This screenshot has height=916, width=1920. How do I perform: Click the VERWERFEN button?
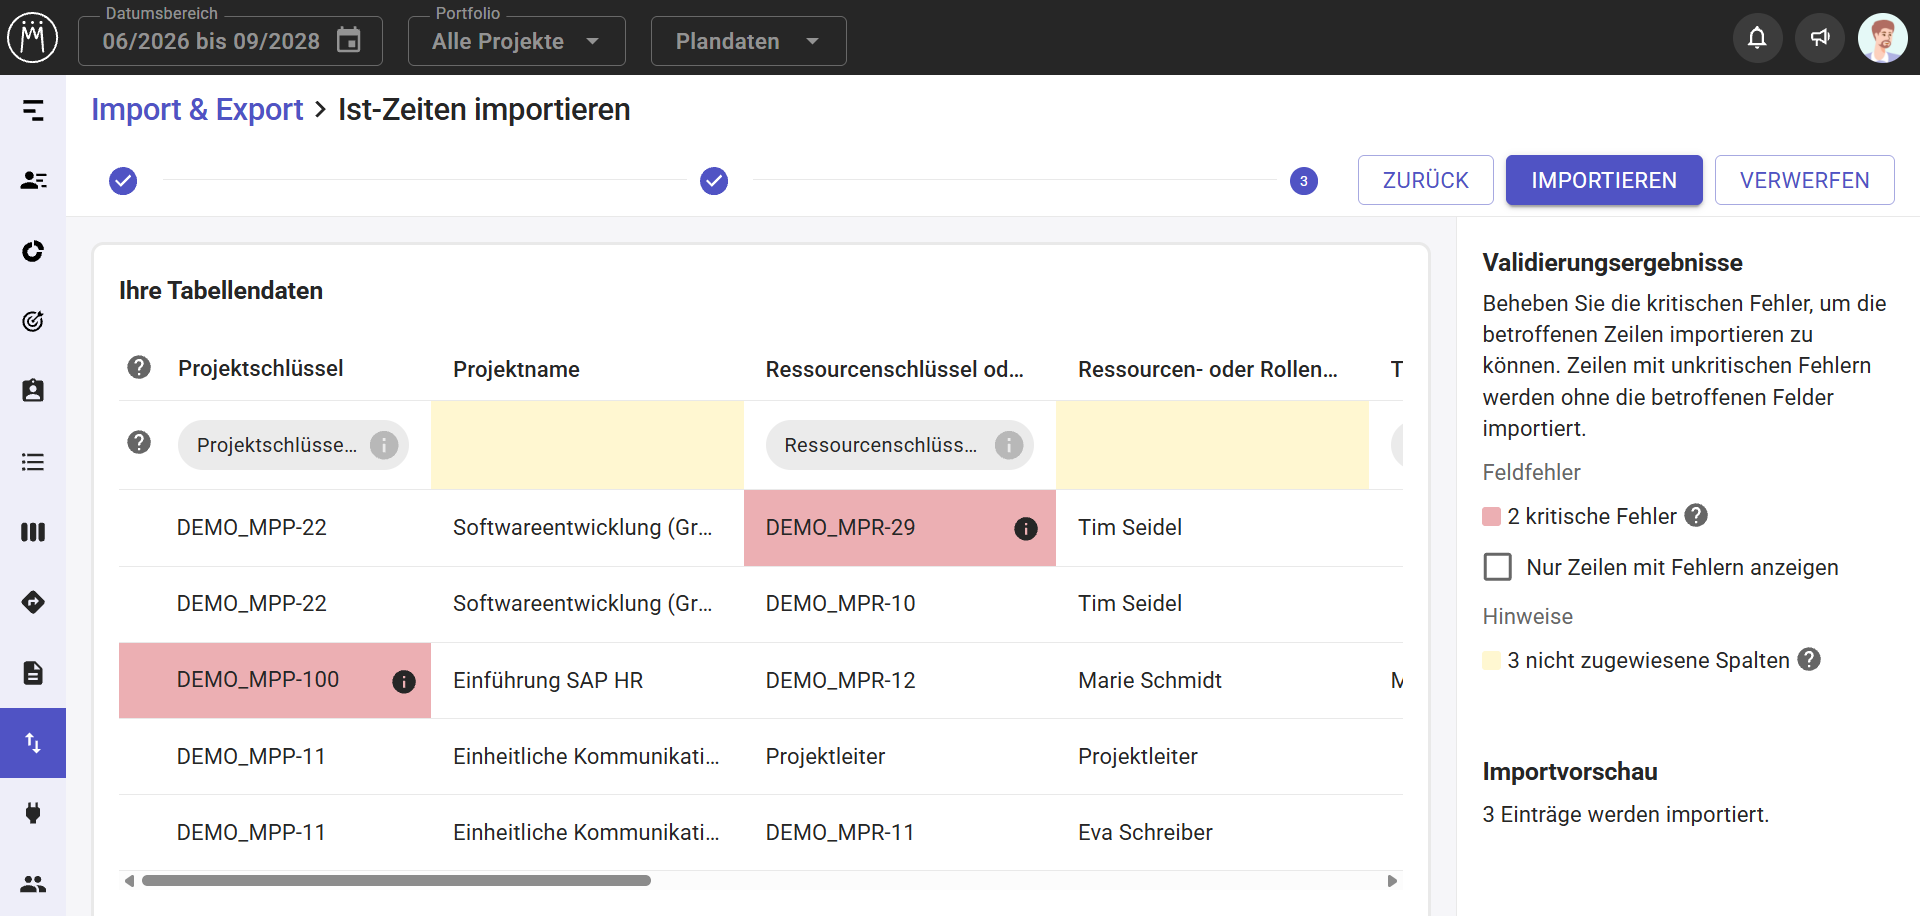[x=1805, y=180]
